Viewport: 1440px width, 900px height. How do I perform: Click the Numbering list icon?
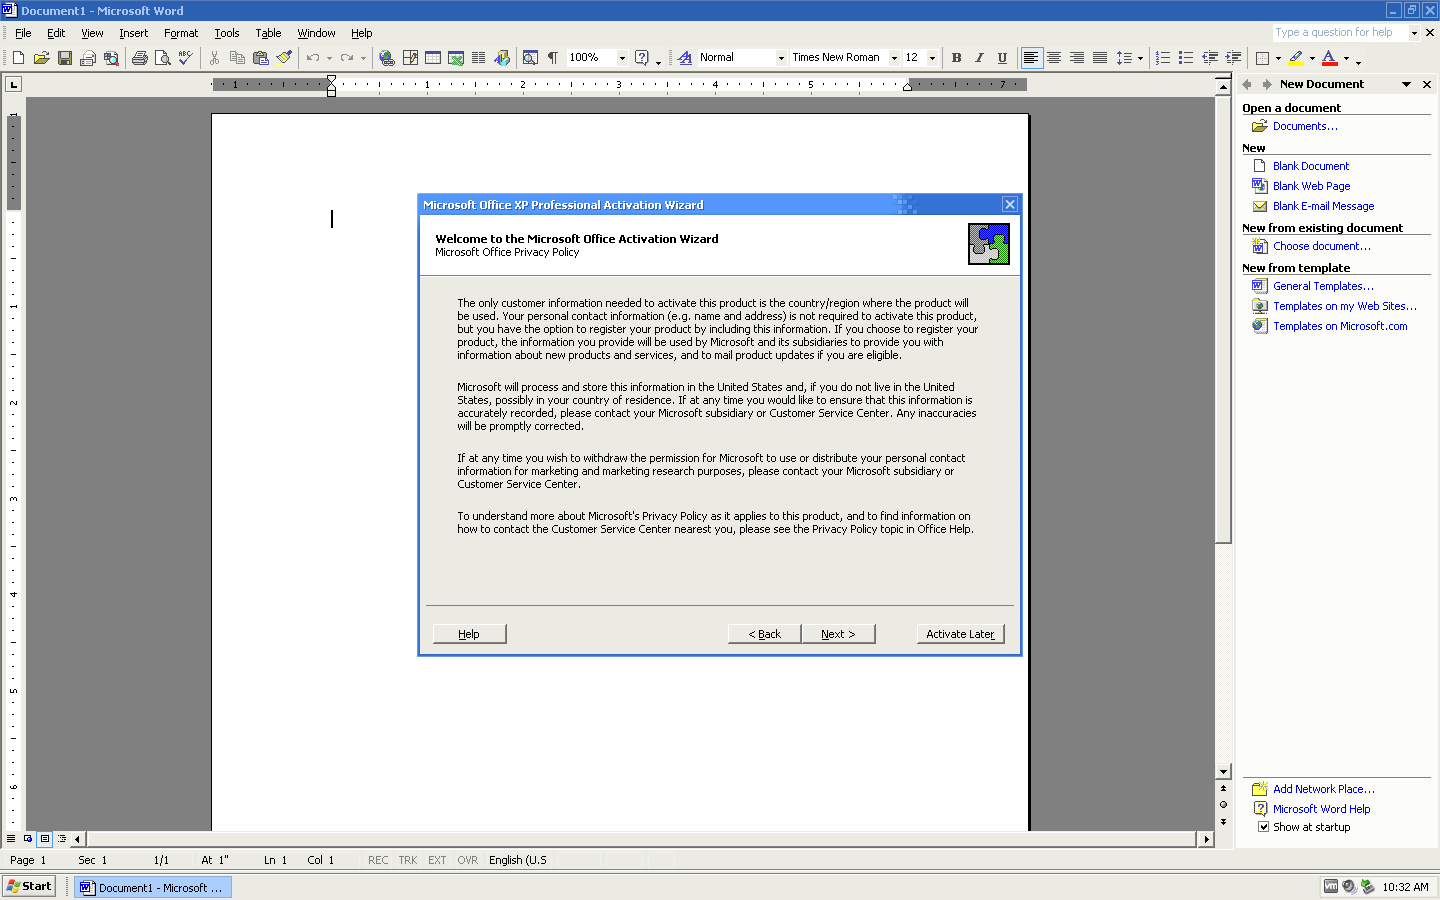1163,58
